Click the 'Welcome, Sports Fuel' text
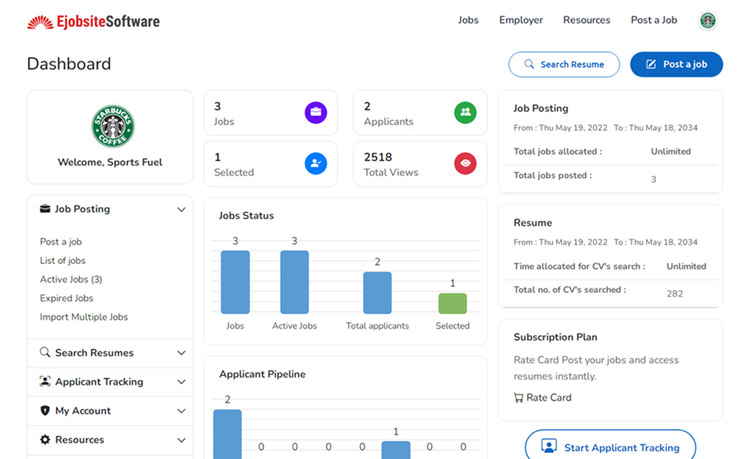The image size is (750, 459). (110, 163)
